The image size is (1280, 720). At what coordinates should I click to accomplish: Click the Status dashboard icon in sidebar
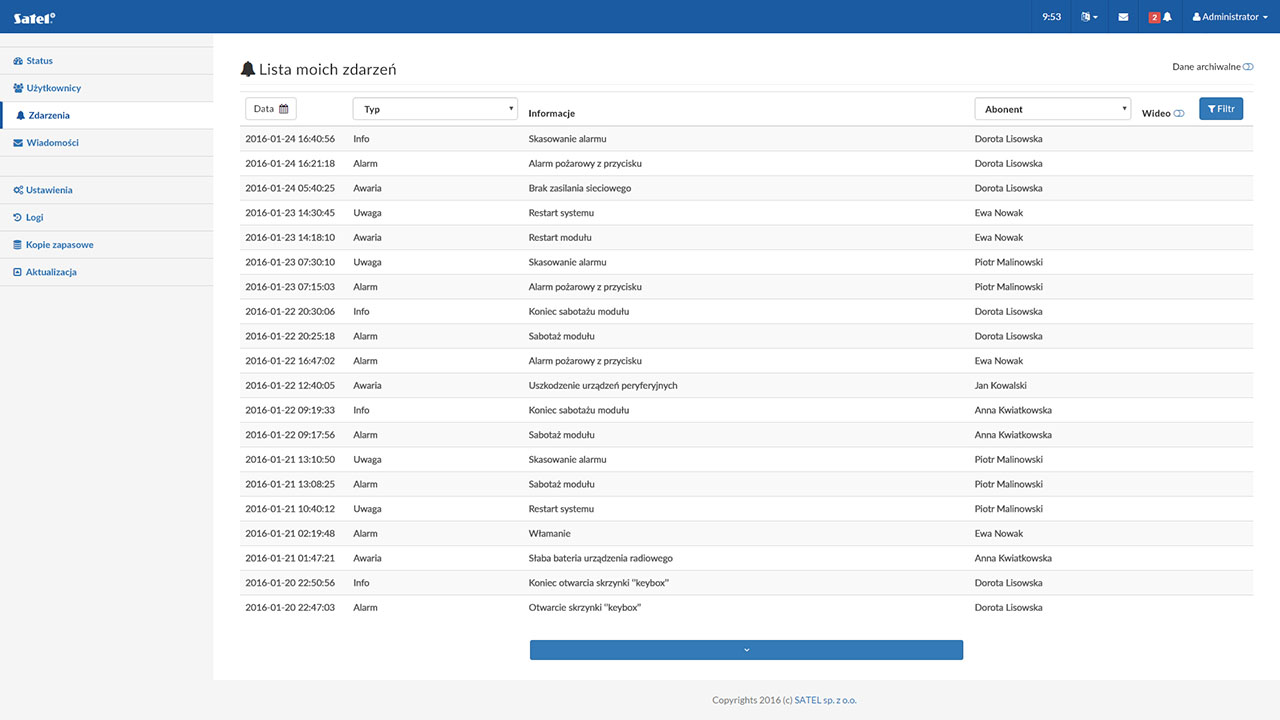tap(18, 61)
